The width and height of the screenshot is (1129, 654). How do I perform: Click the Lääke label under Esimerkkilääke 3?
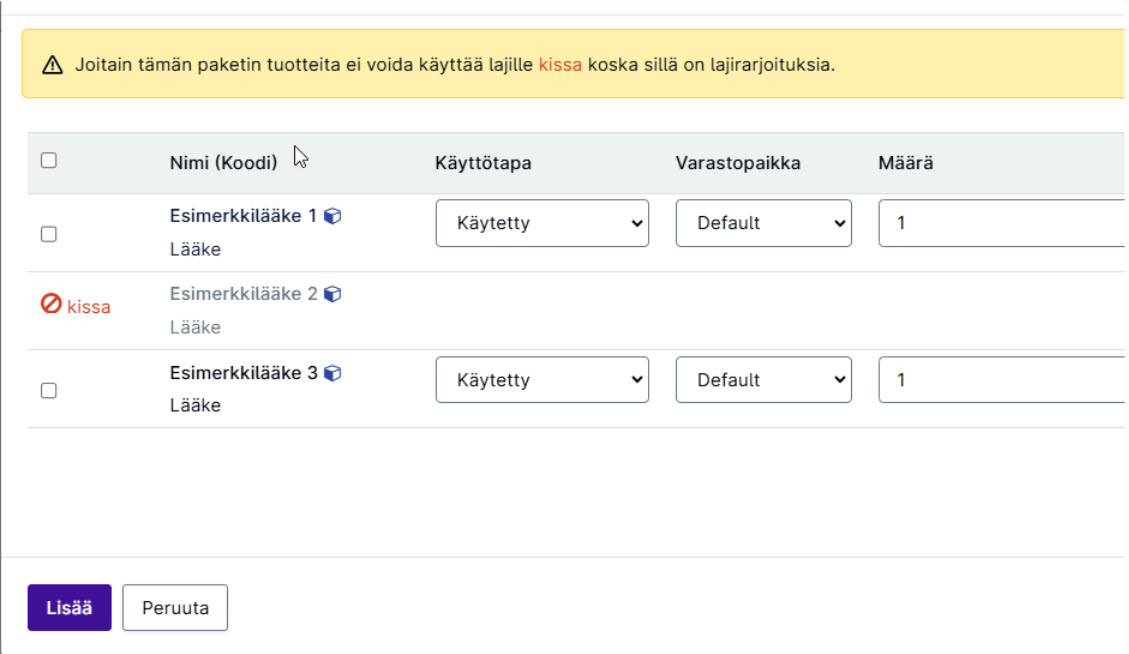[x=195, y=406]
